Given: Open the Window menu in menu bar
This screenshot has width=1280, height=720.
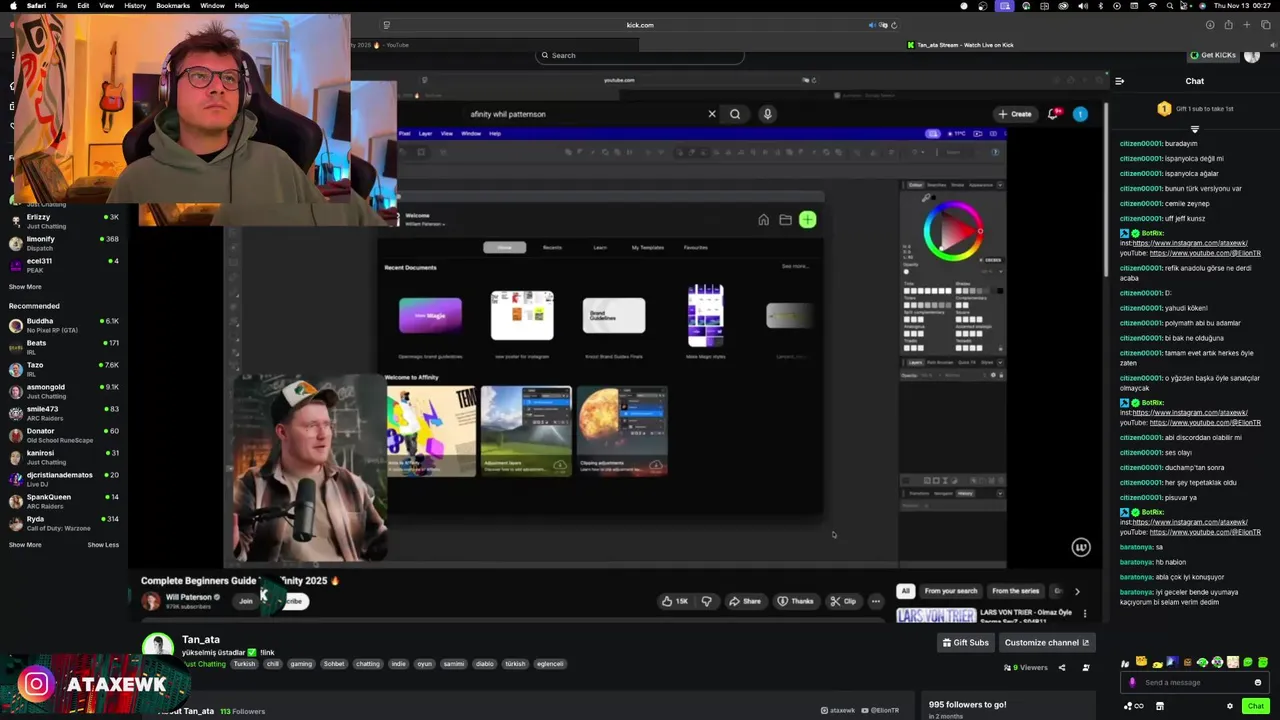Looking at the screenshot, I should click(x=212, y=5).
